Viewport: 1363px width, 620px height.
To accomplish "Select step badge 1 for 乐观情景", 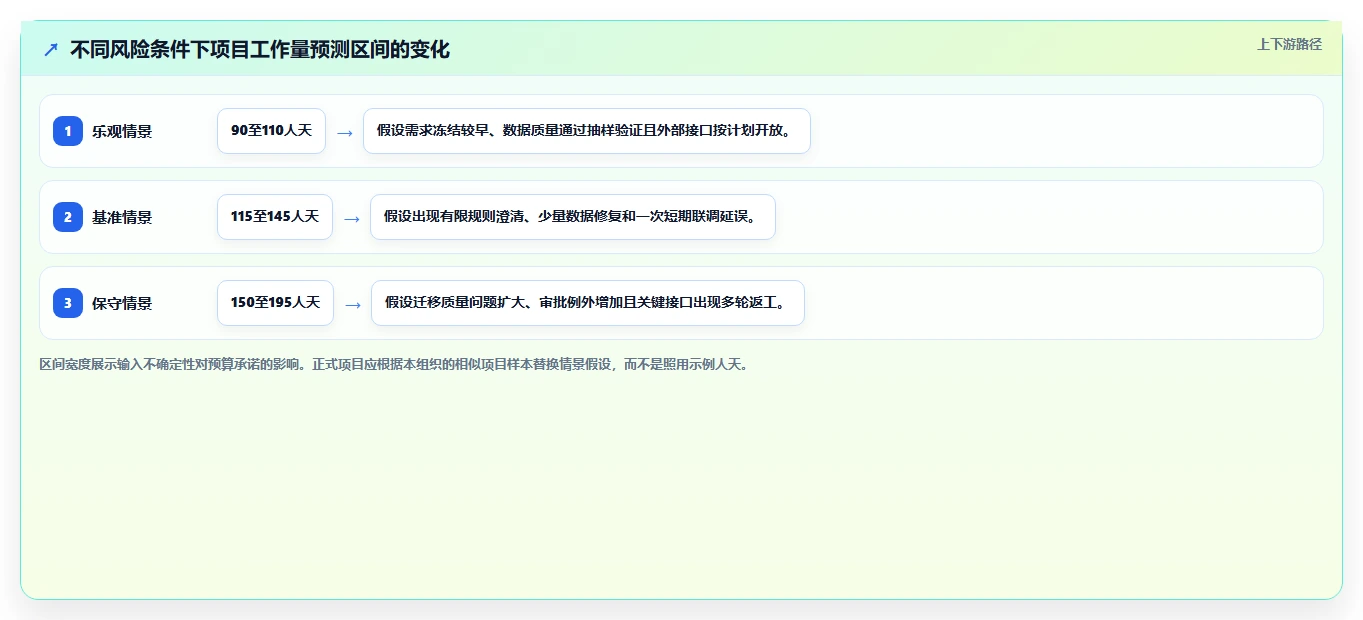I will [x=68, y=131].
